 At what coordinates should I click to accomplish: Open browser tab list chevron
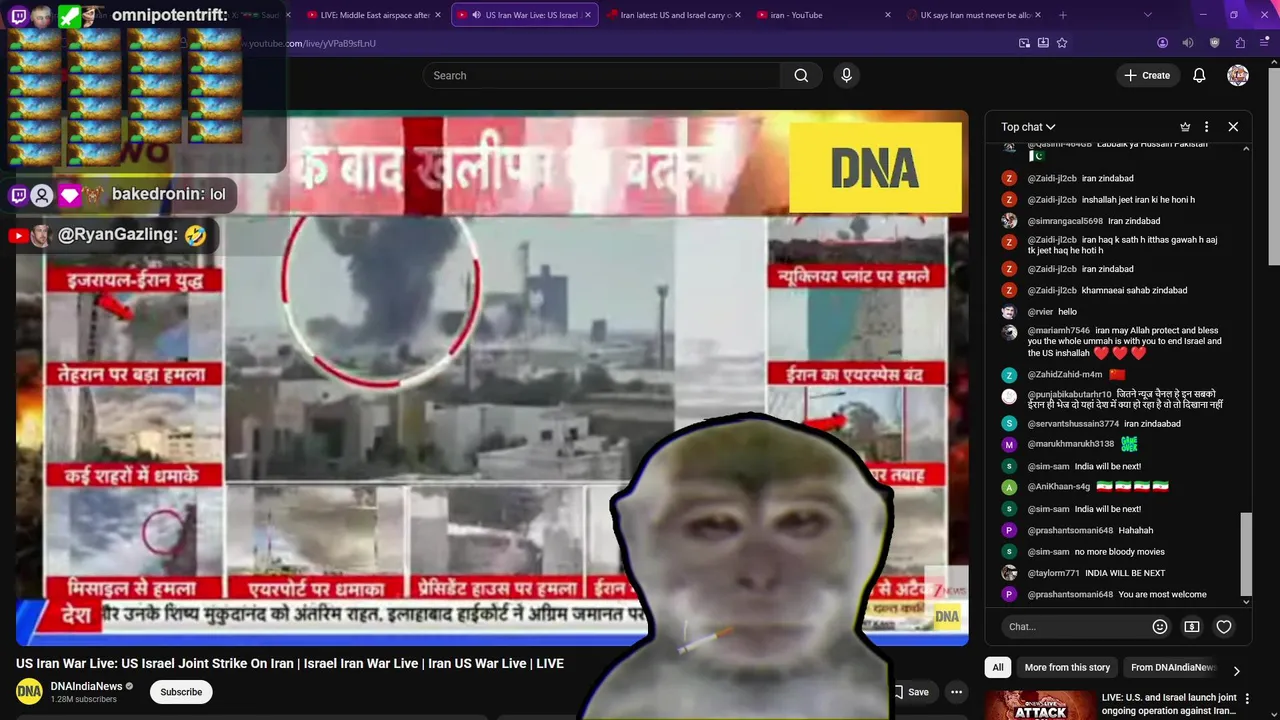tap(1147, 15)
